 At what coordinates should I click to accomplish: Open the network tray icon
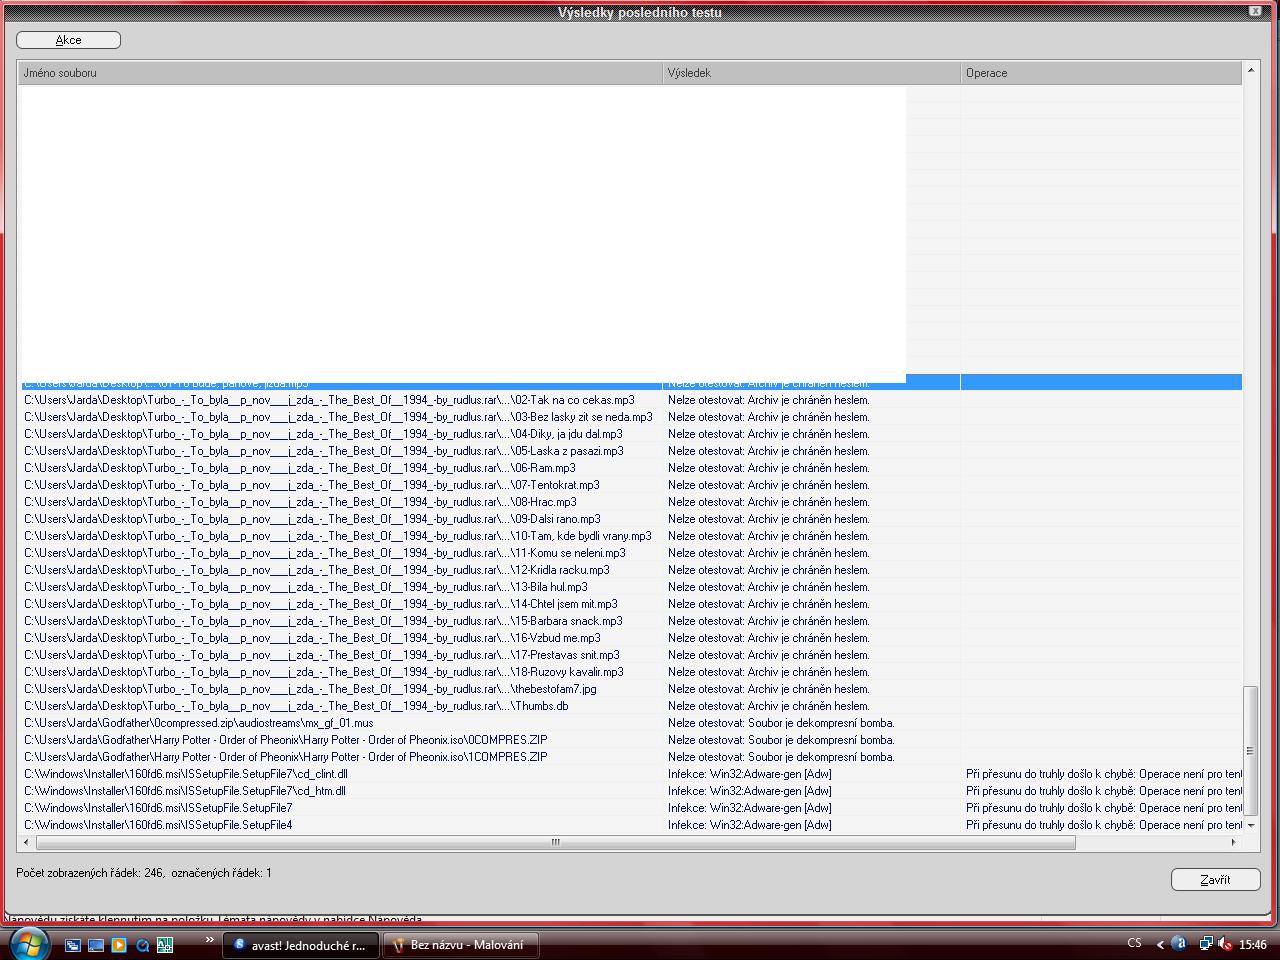click(1205, 944)
